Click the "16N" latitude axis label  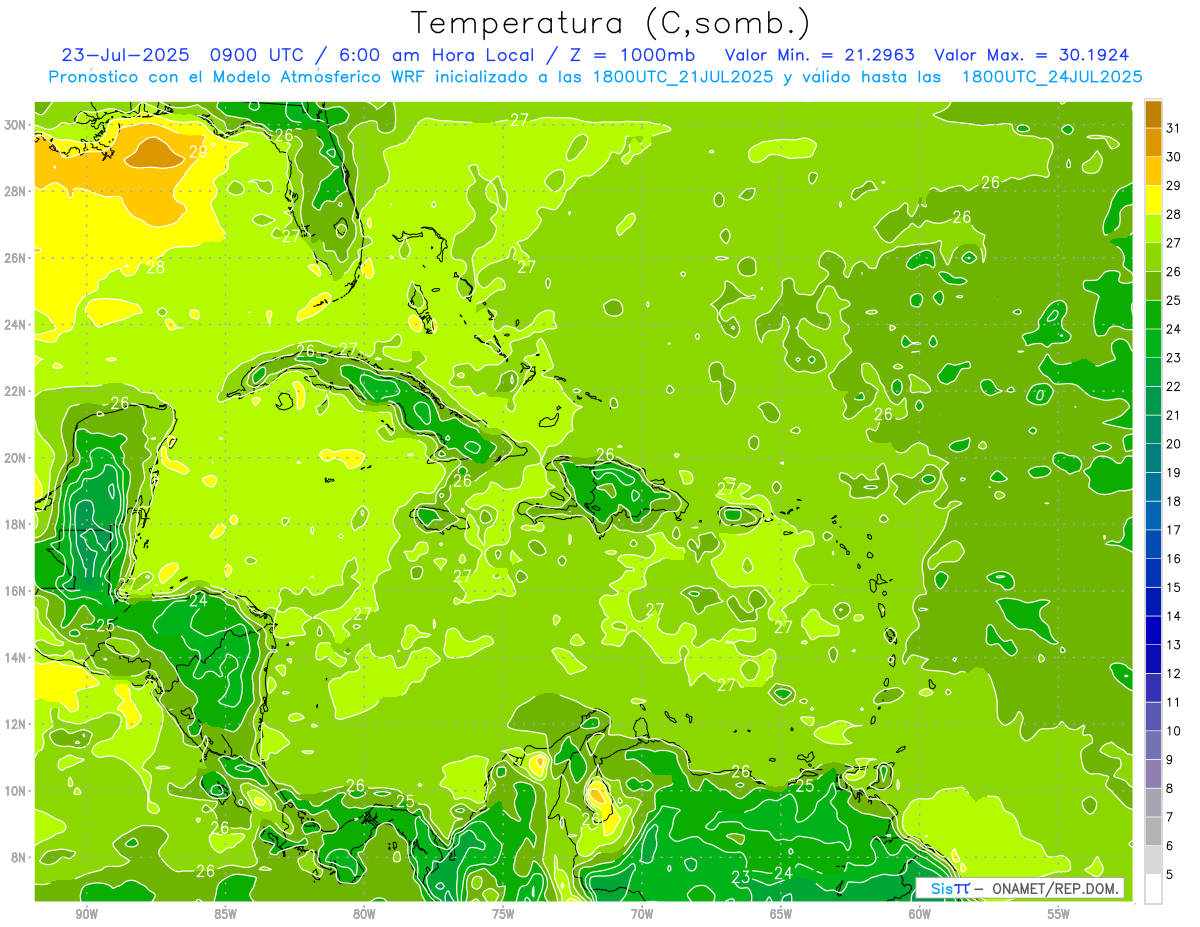[x=16, y=591]
